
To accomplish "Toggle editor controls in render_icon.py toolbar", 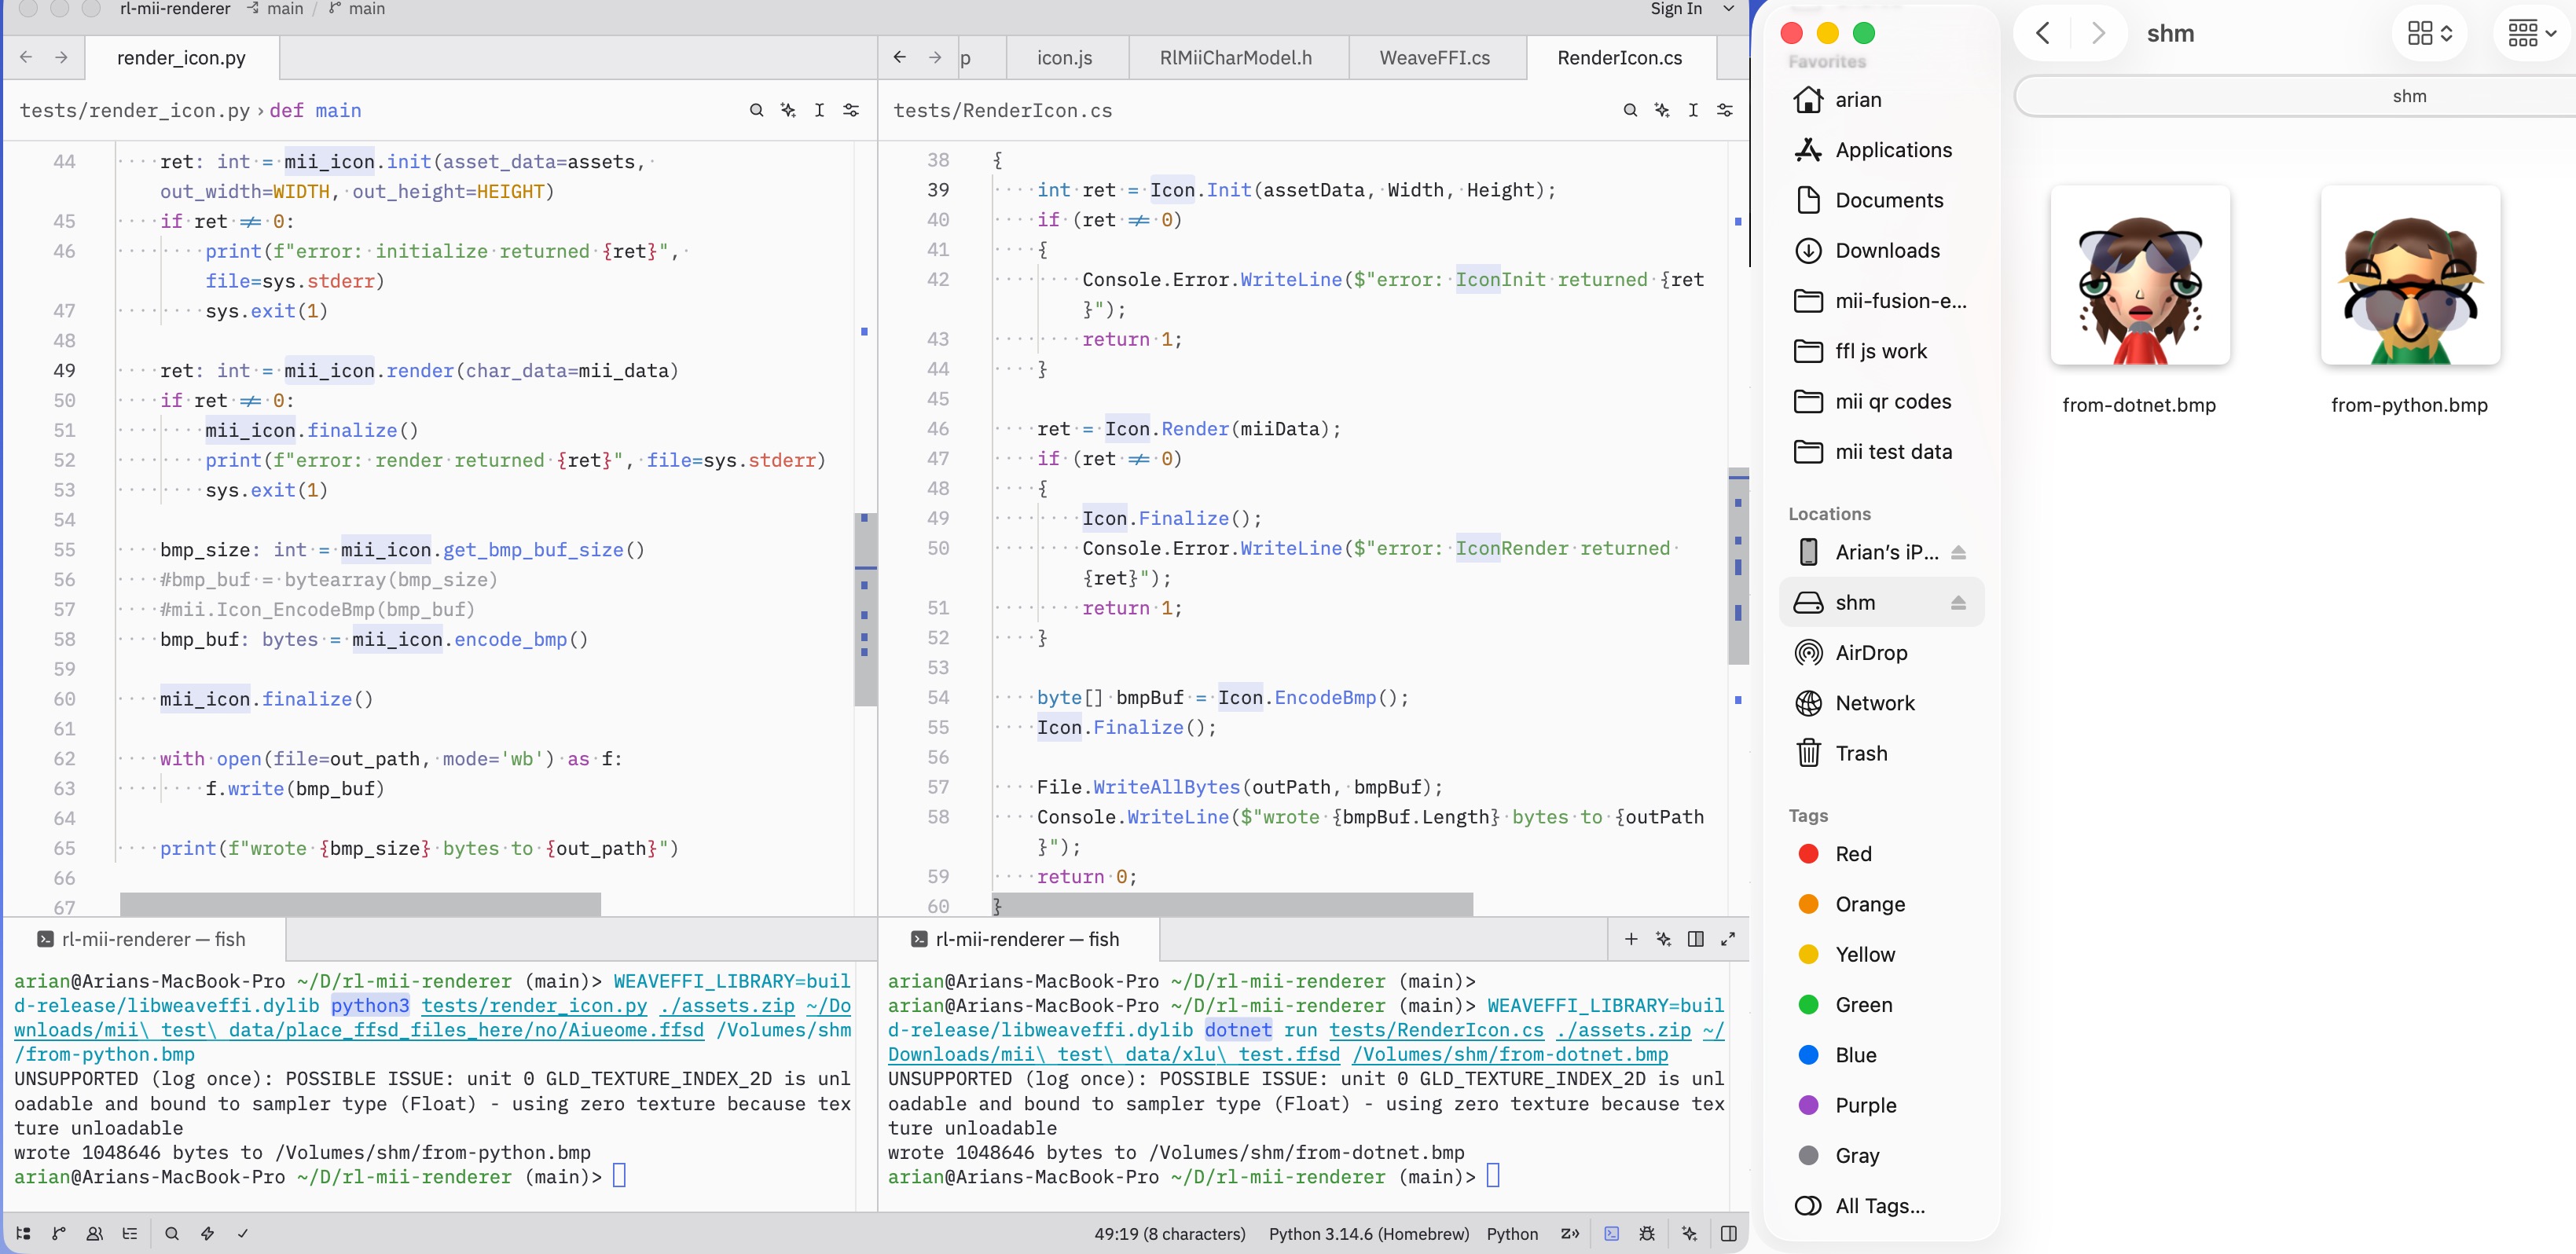I will click(851, 110).
